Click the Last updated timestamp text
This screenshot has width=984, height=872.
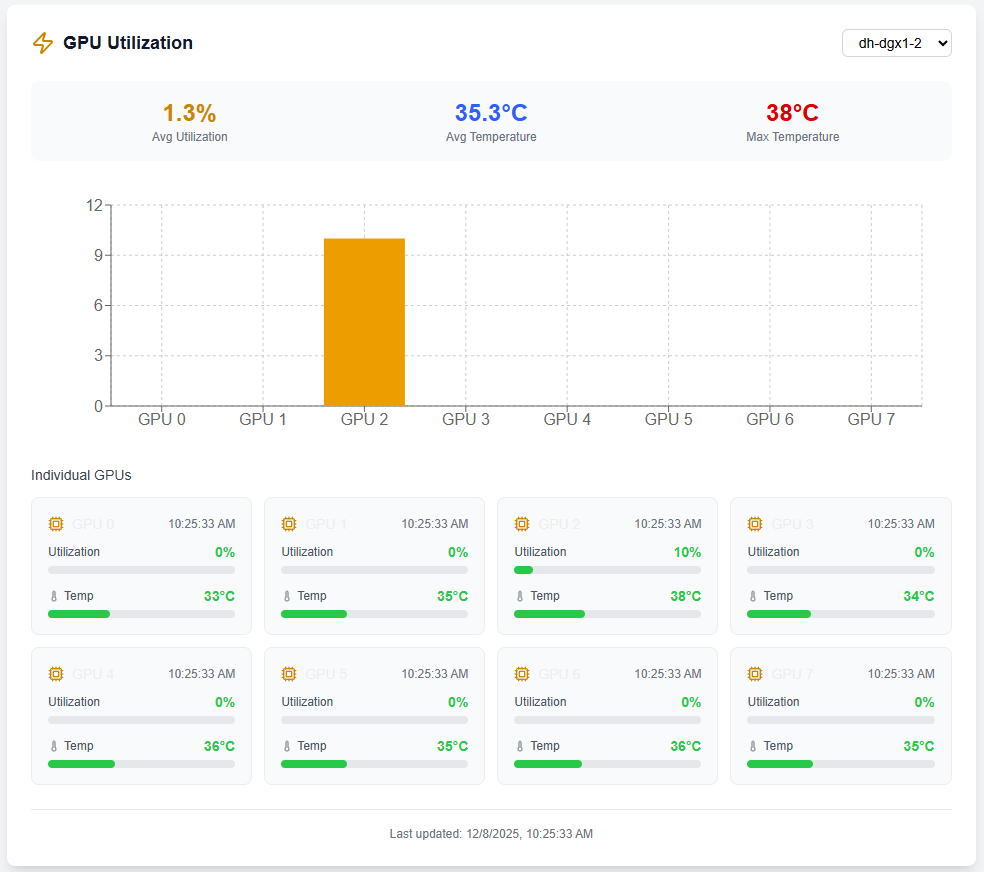(x=491, y=833)
